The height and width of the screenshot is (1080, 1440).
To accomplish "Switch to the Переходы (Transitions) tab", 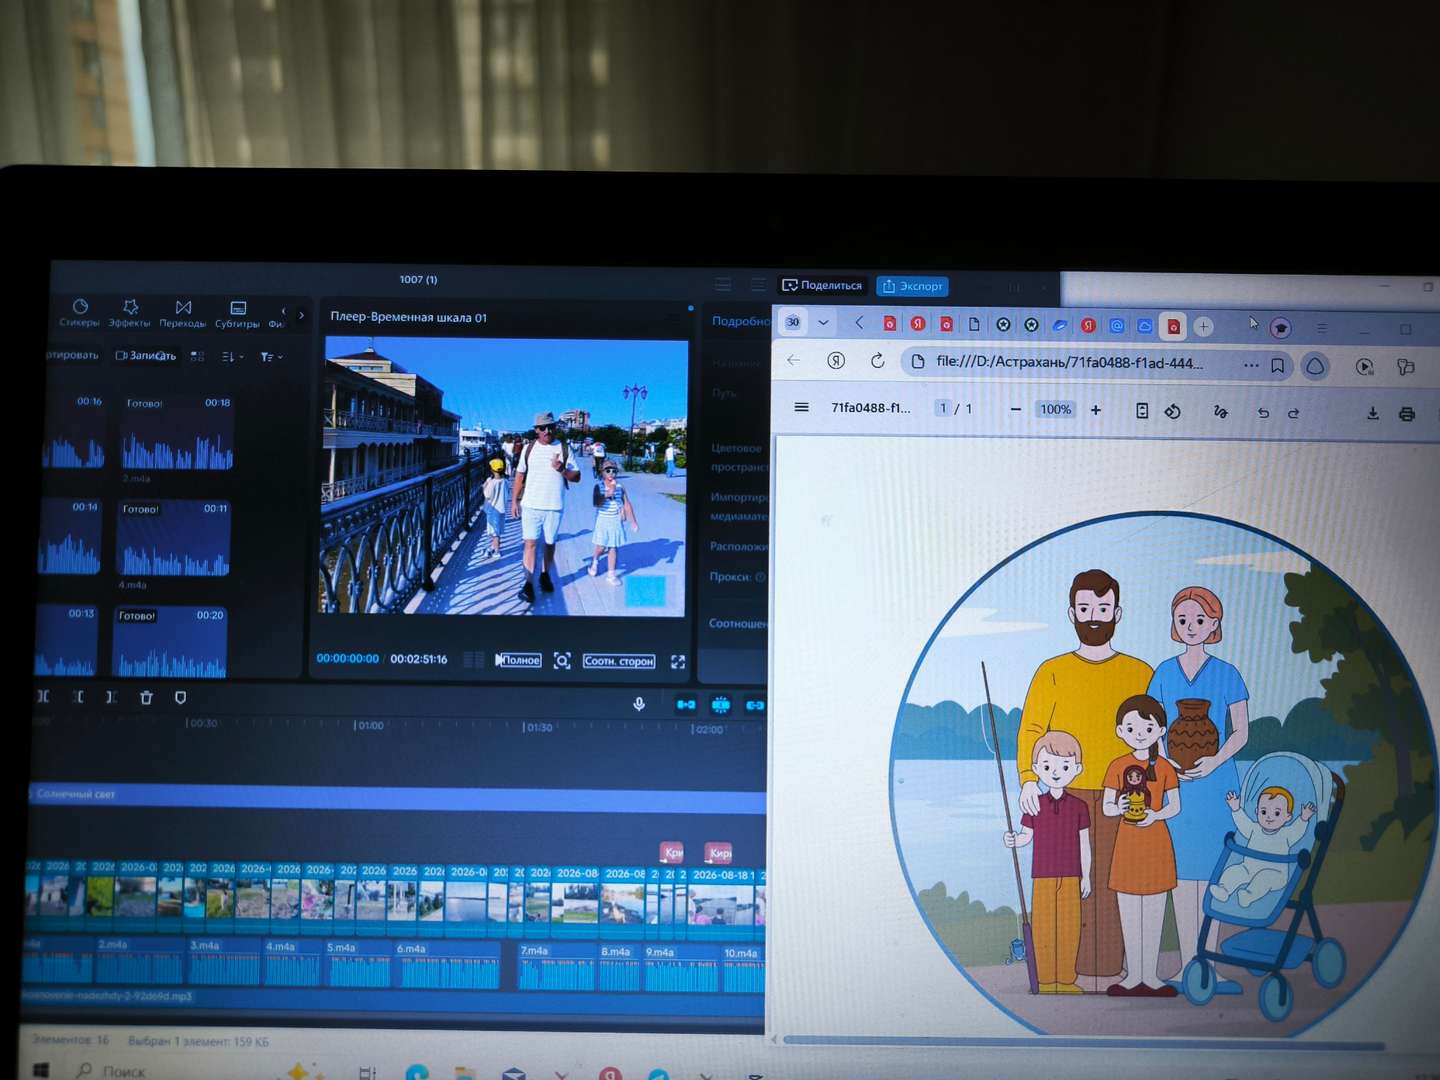I will point(183,314).
